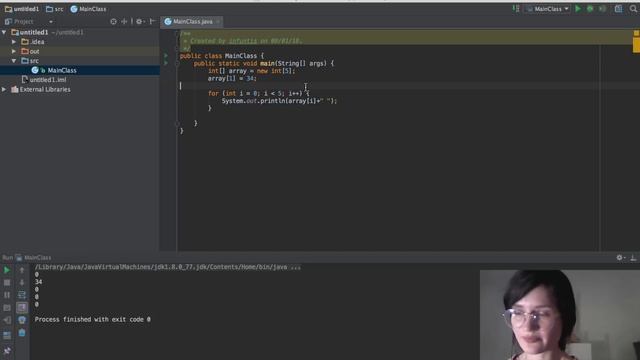Click Scroll from Source target icon in Project panel
The width and height of the screenshot is (640, 360).
[113, 21]
